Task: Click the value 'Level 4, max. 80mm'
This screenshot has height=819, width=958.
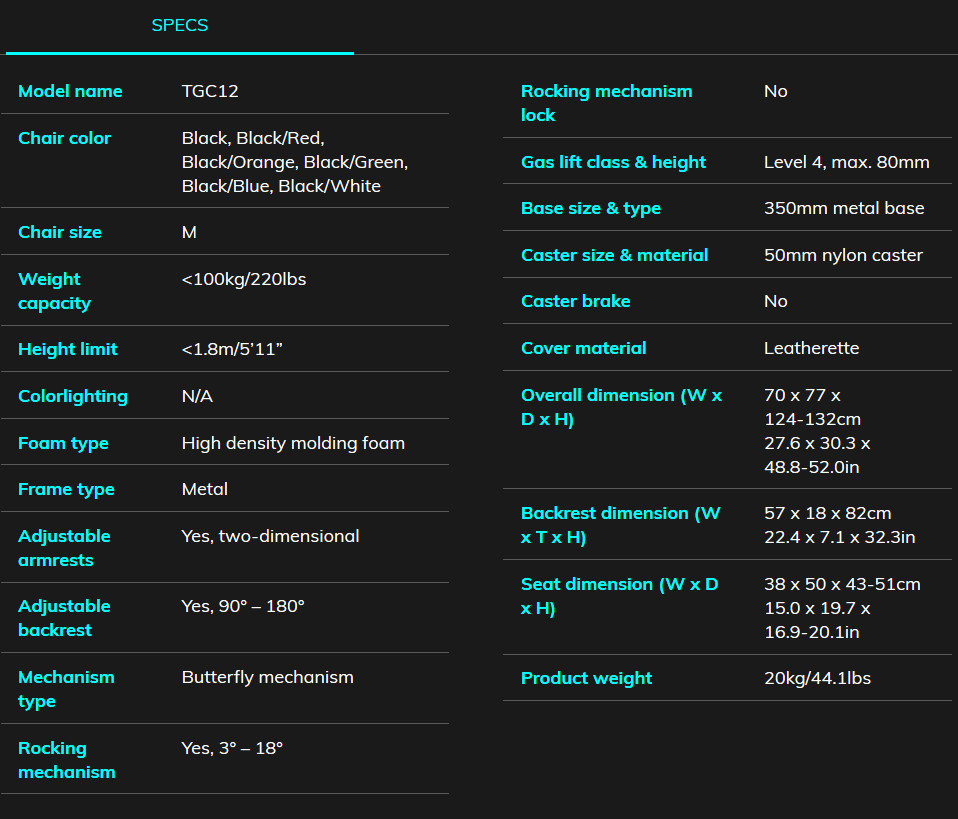Action: click(x=847, y=162)
